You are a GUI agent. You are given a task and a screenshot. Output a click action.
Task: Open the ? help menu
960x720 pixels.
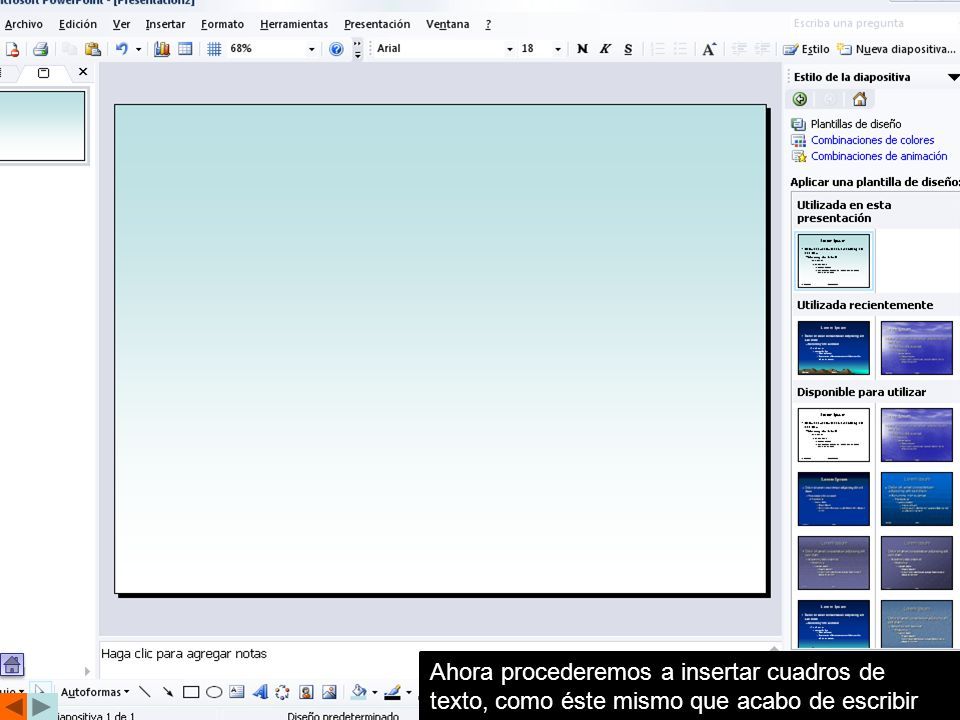tap(488, 24)
